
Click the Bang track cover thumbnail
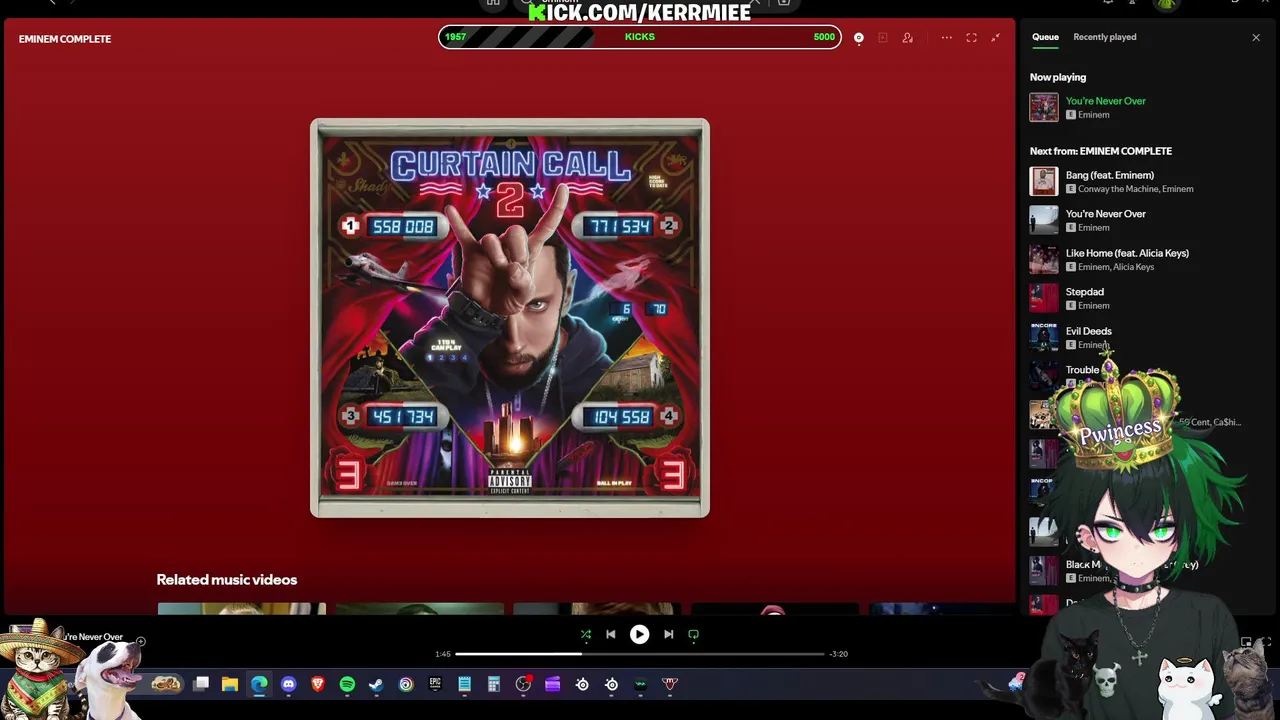1044,181
